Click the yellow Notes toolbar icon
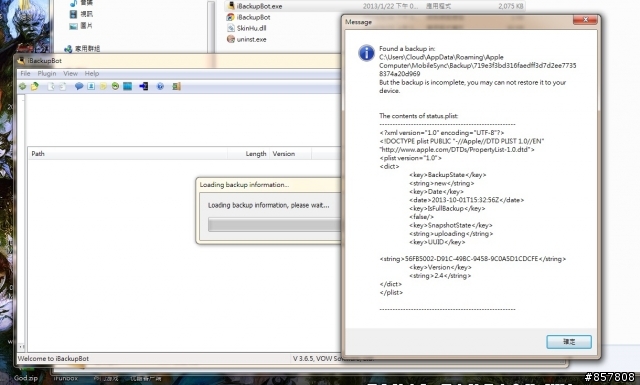This screenshot has height=385, width=640. (103, 86)
